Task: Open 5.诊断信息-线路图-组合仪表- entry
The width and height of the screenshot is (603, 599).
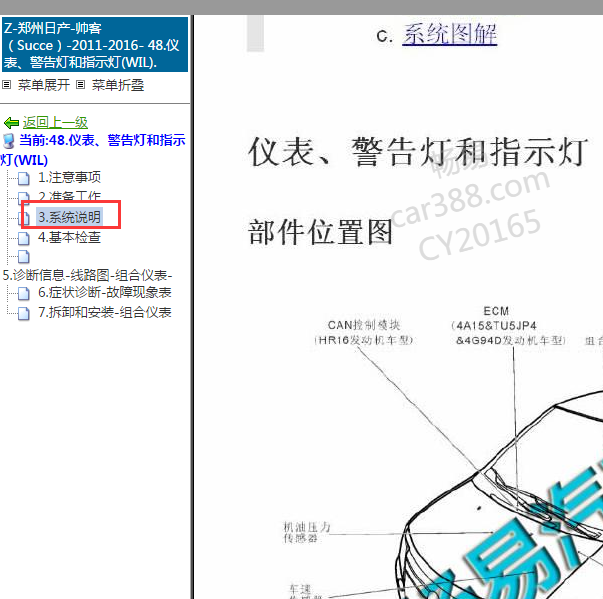Action: point(87,275)
